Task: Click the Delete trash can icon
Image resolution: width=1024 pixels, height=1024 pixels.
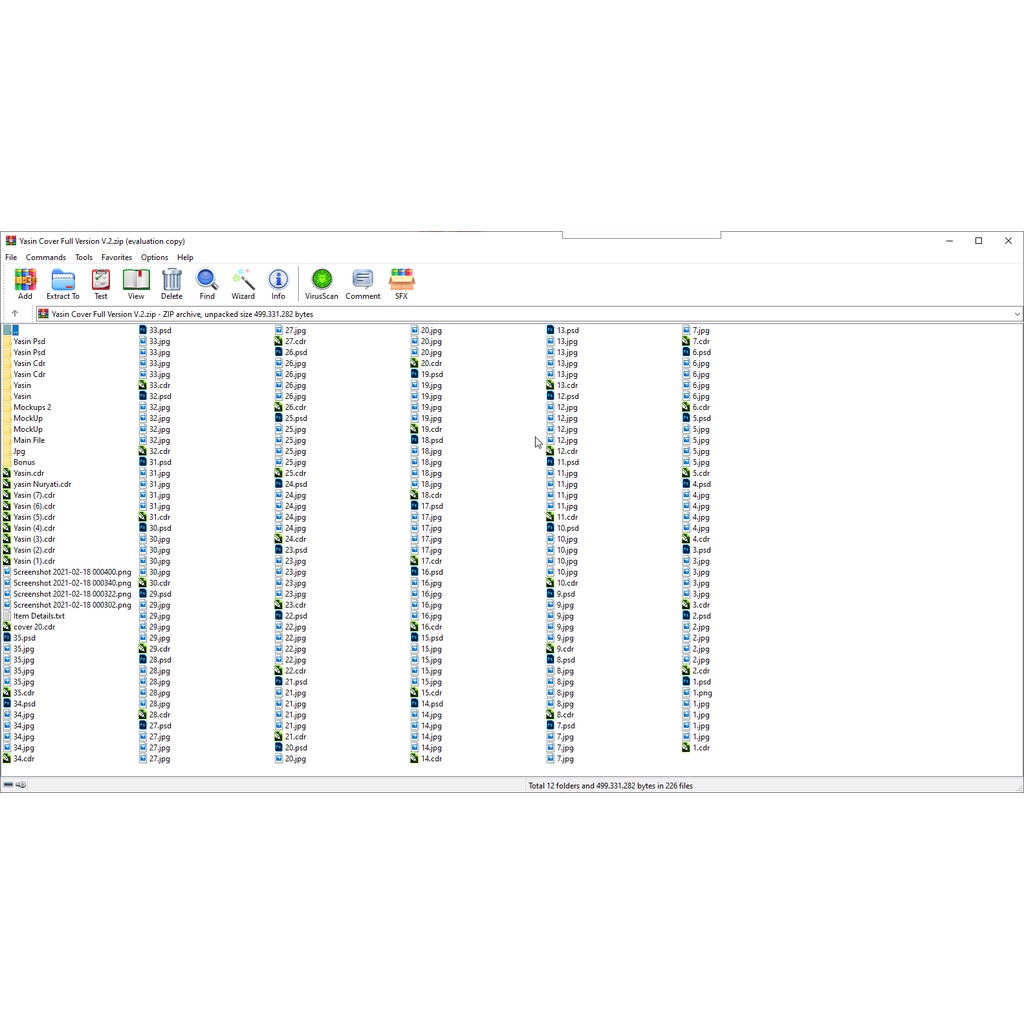Action: point(172,284)
